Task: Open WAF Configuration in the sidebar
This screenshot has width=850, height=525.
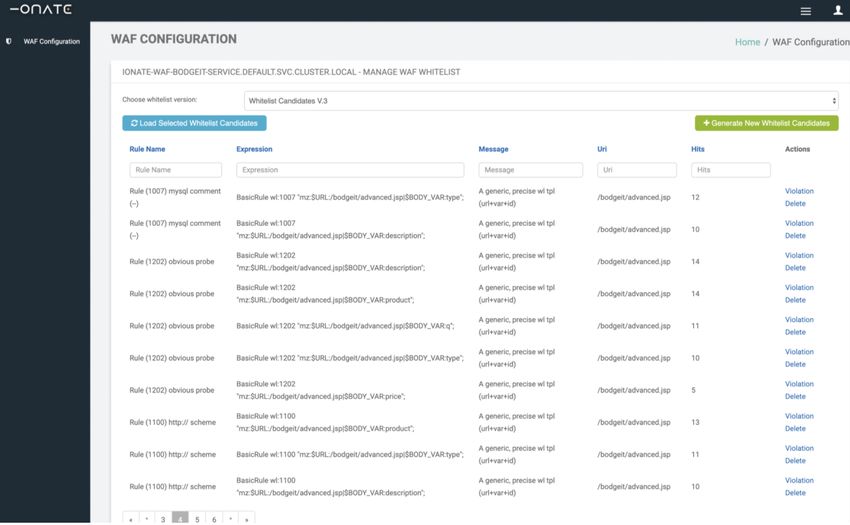Action: tap(51, 41)
